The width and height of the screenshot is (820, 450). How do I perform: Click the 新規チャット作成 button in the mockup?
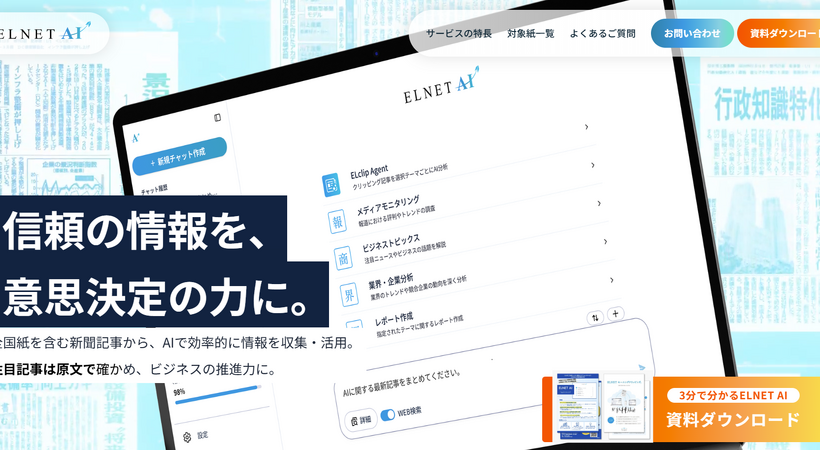tap(179, 156)
